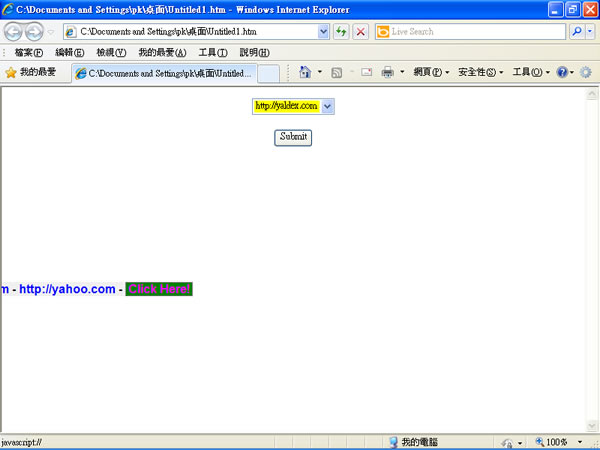Click 我的電腦 zone in status bar

[413, 442]
